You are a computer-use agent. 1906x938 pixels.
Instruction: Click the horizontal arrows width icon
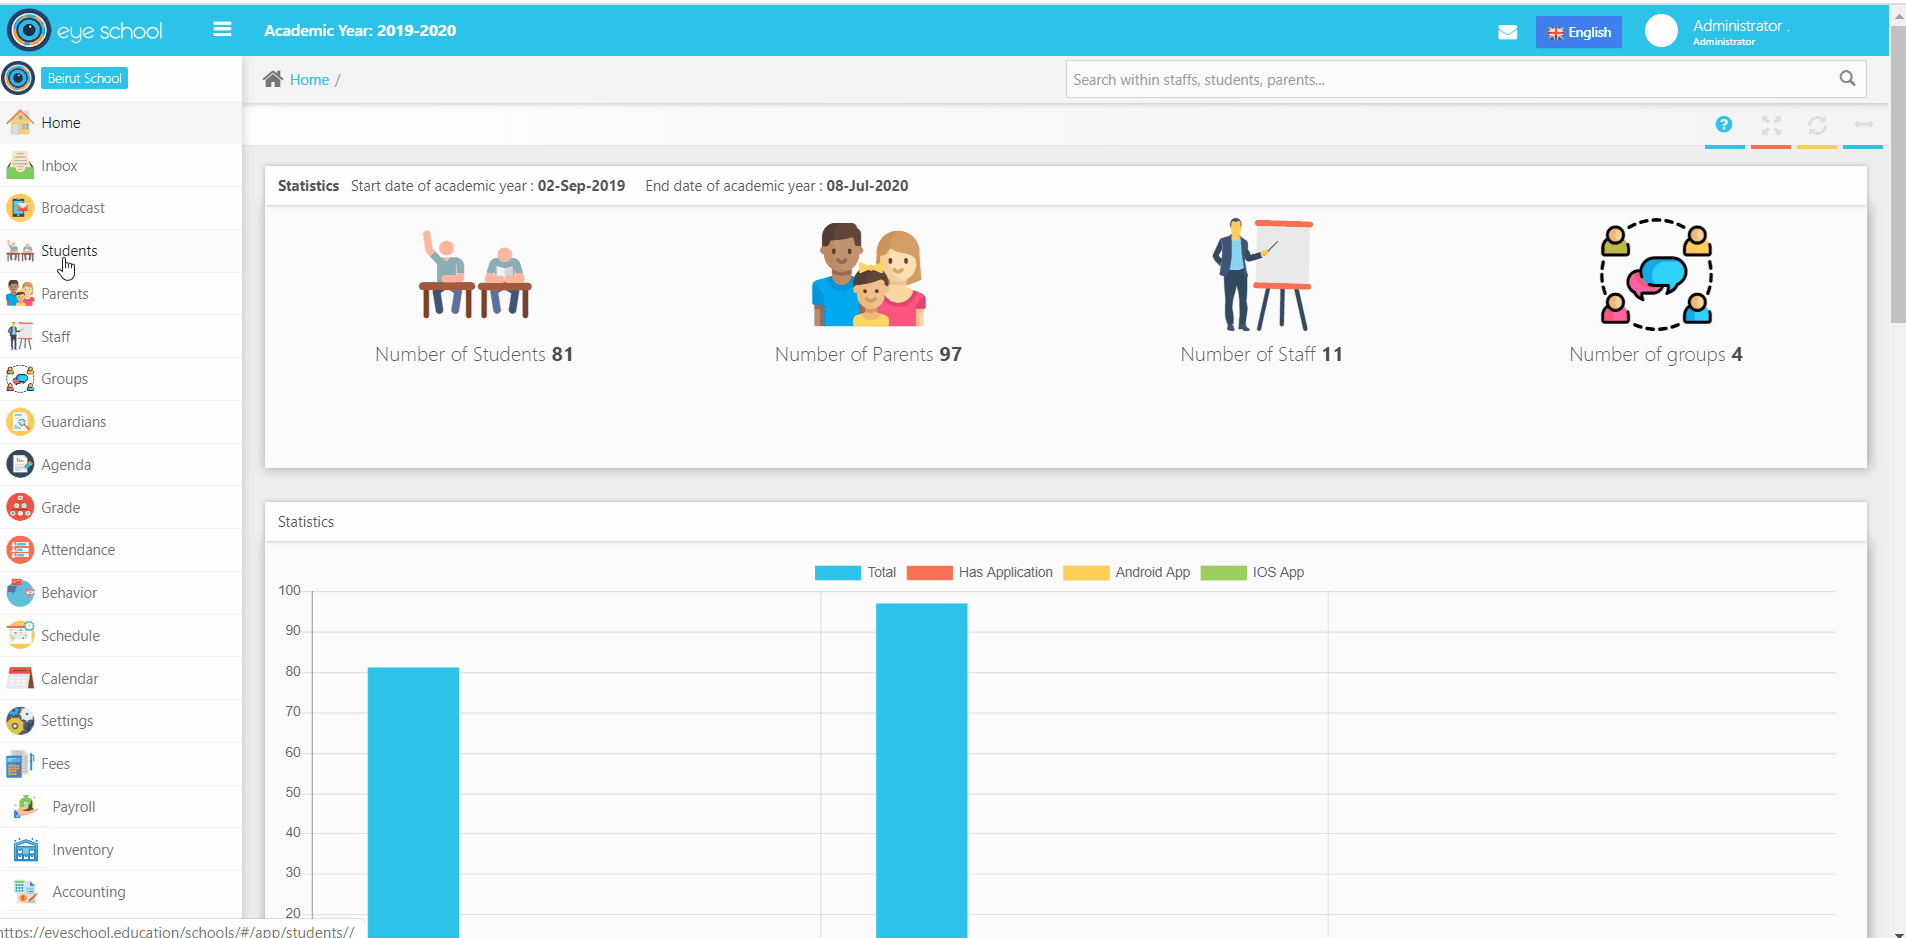1863,125
